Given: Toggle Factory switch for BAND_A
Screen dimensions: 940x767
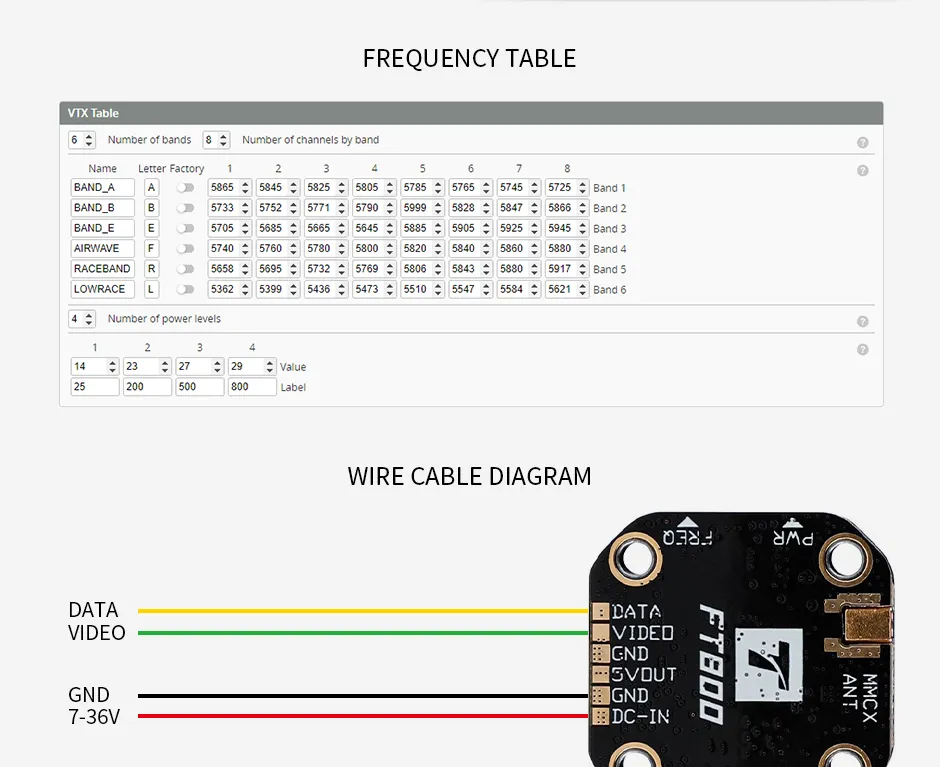Looking at the screenshot, I should (x=185, y=188).
